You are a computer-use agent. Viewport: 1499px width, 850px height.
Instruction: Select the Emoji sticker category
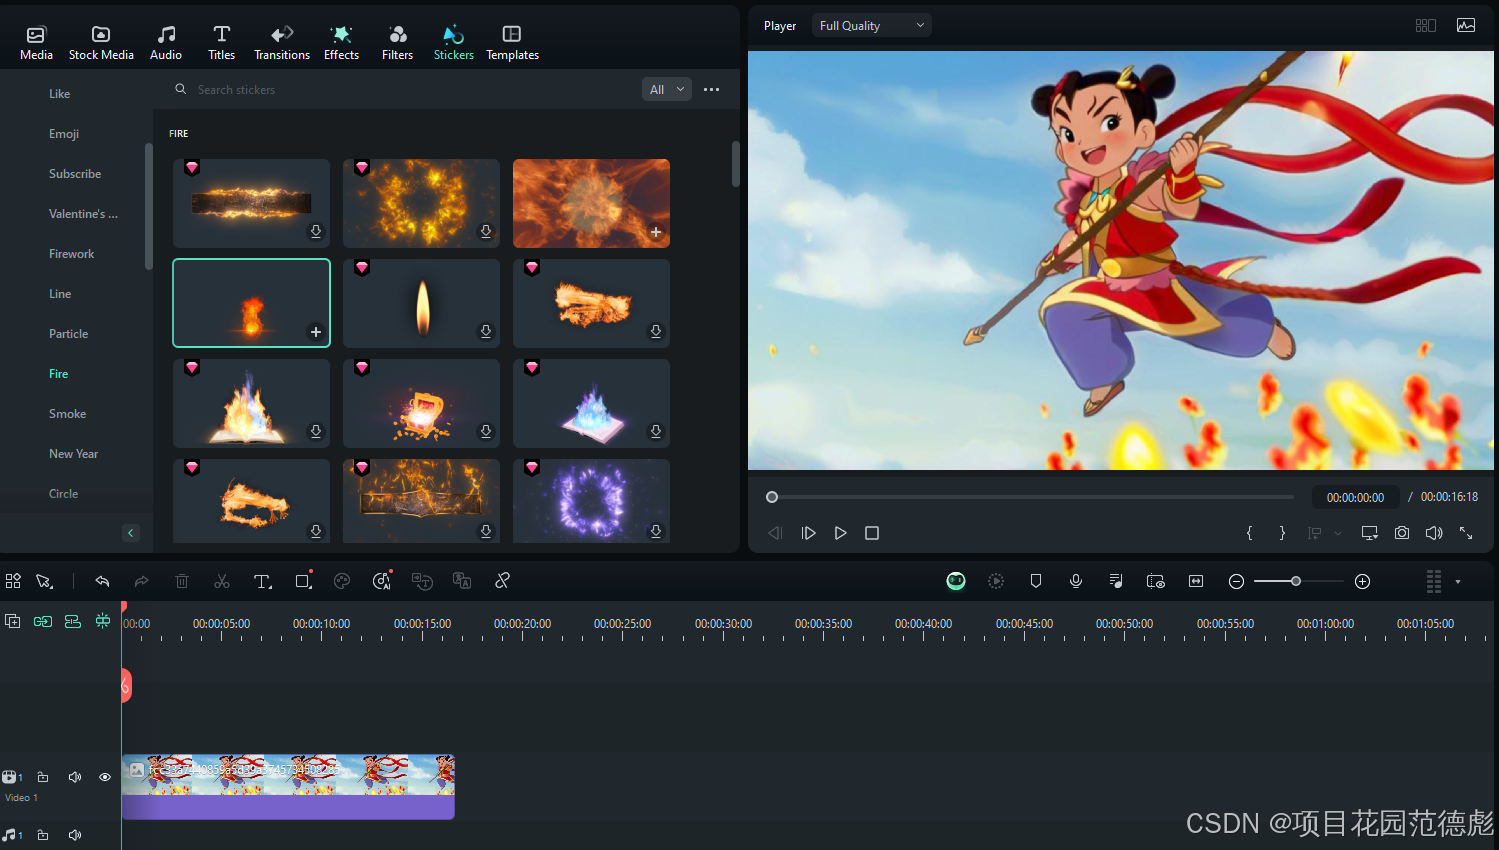point(64,134)
